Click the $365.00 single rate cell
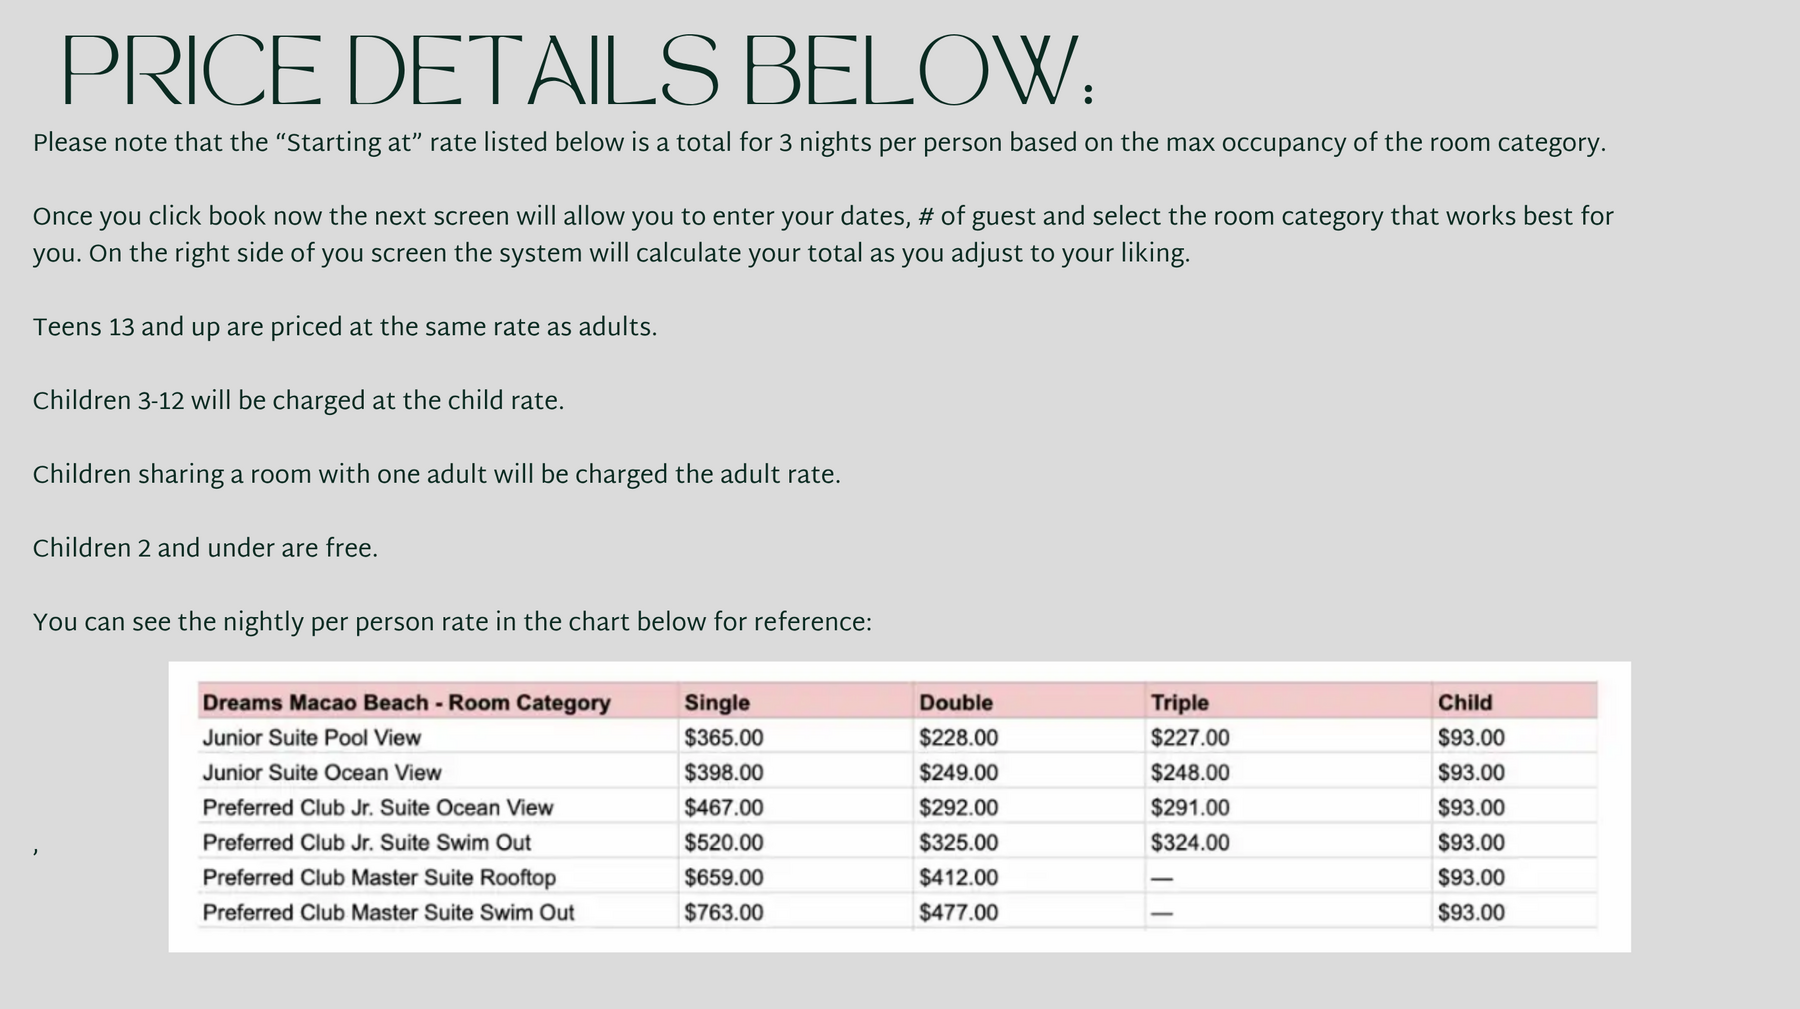Image resolution: width=1800 pixels, height=1009 pixels. point(723,738)
